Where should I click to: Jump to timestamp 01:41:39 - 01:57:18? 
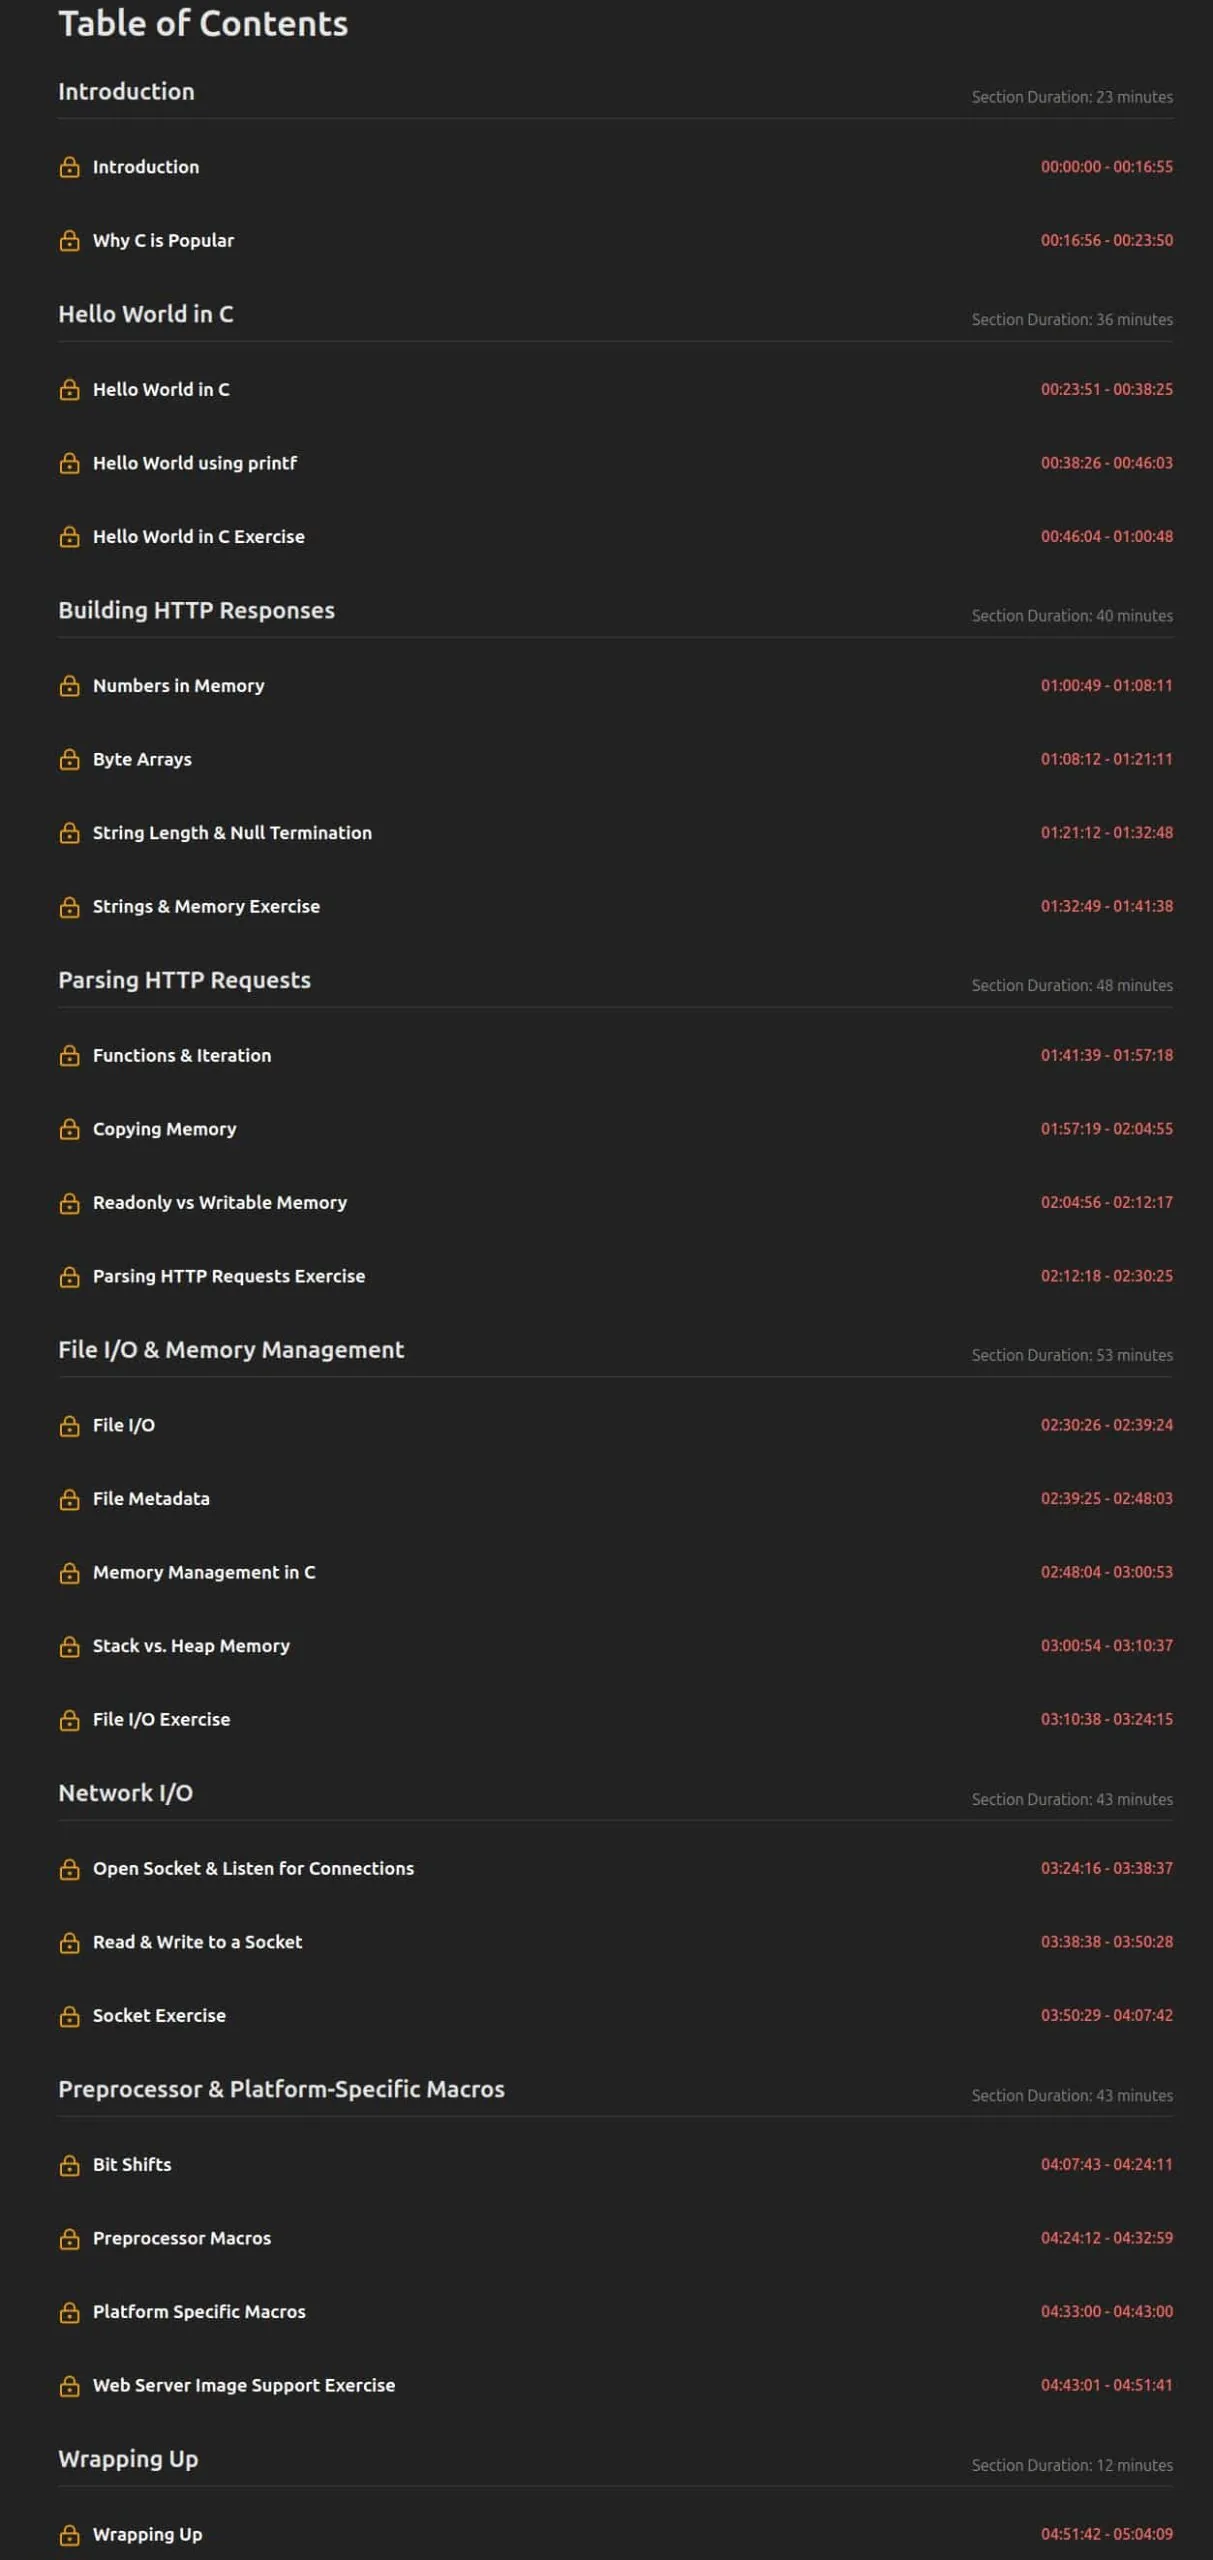[1106, 1055]
